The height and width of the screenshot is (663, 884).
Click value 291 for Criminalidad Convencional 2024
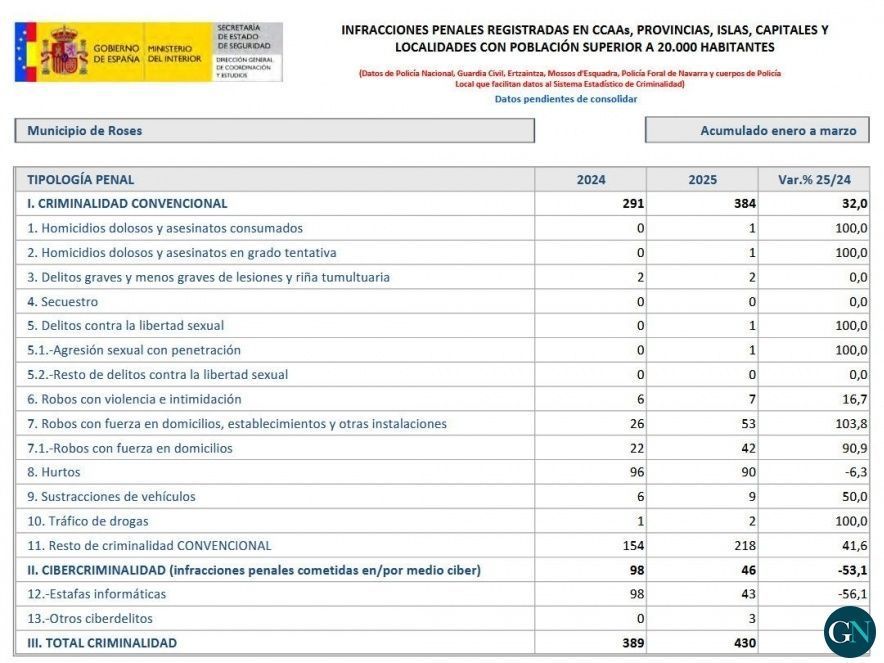pyautogui.click(x=633, y=204)
